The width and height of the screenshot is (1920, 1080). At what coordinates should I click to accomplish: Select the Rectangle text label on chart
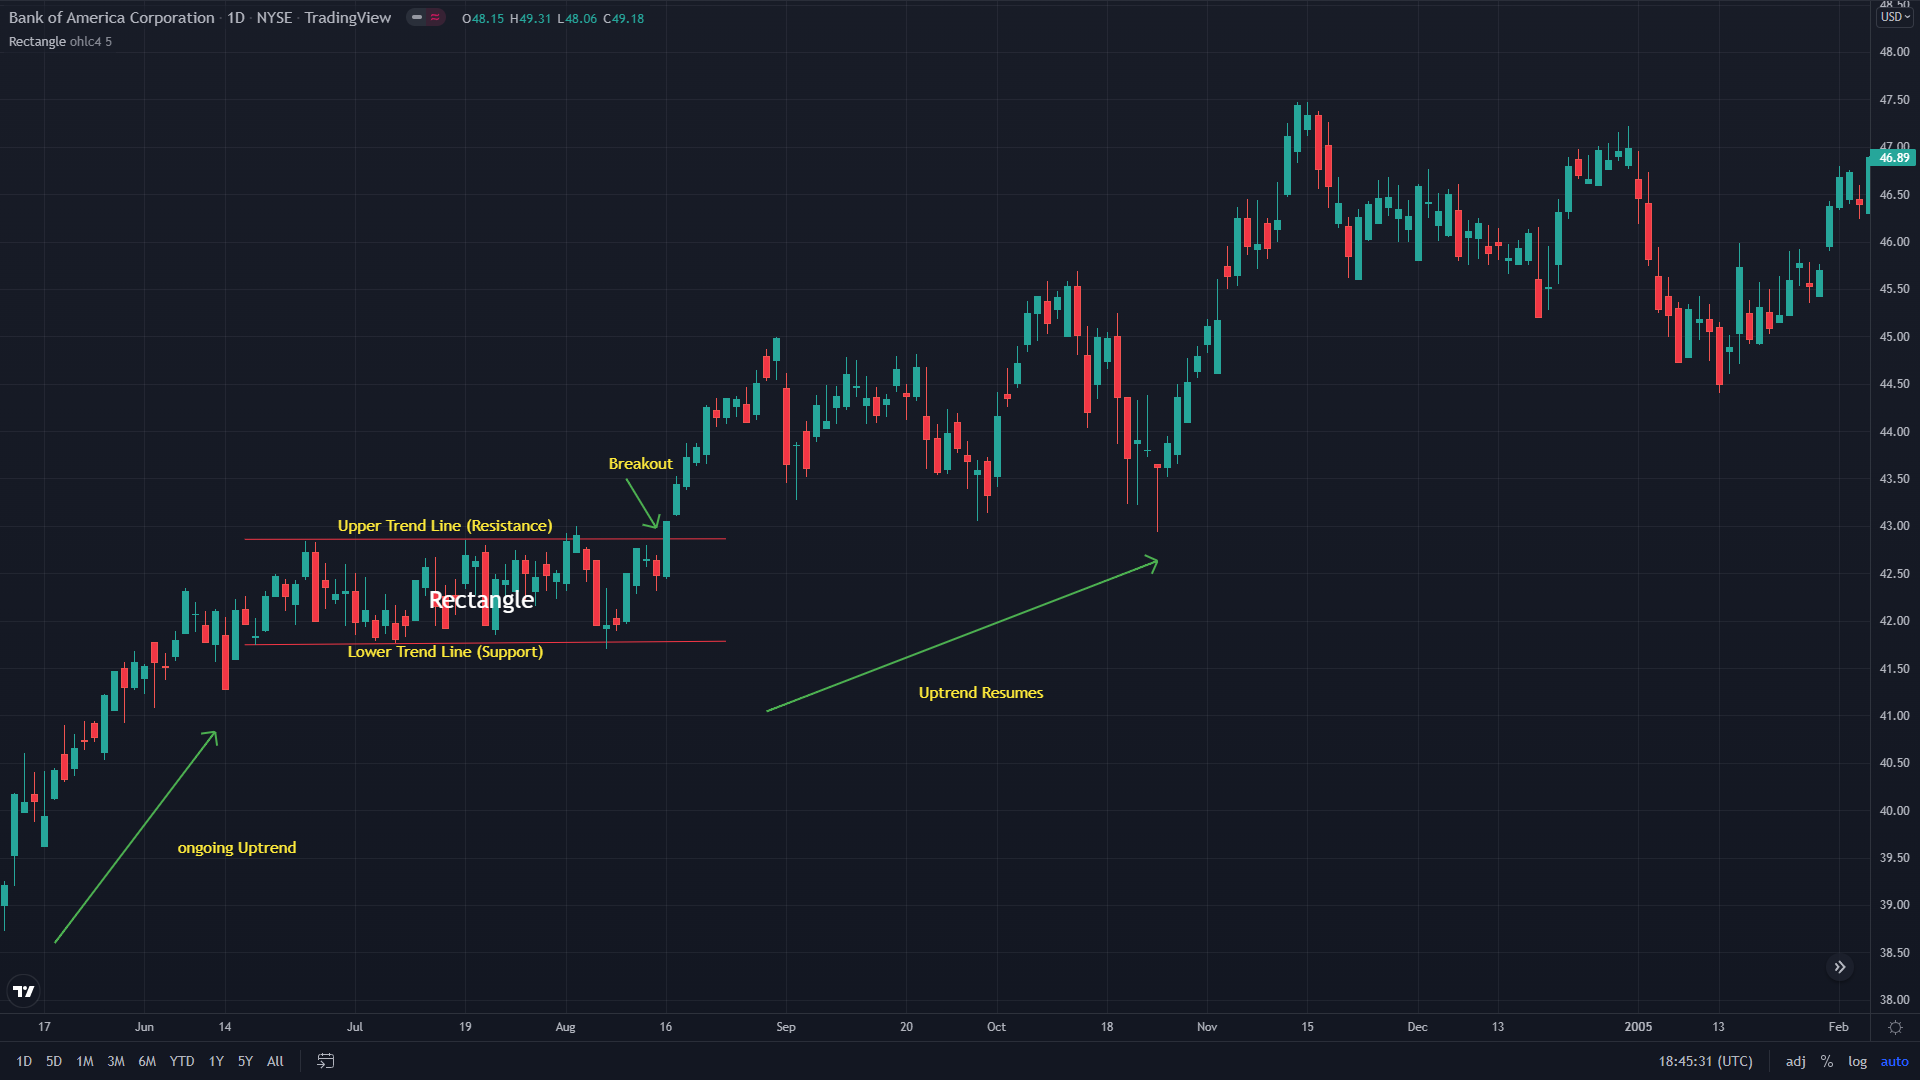(481, 599)
